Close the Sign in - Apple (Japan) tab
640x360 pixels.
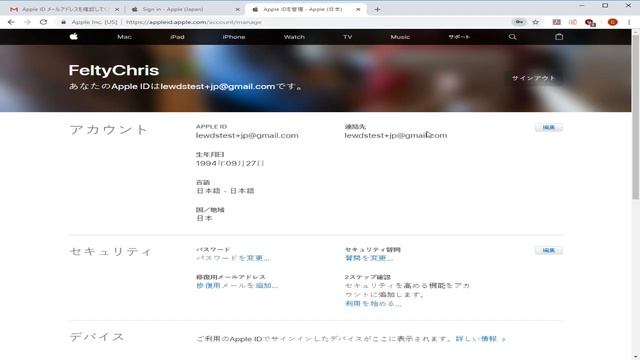238,9
